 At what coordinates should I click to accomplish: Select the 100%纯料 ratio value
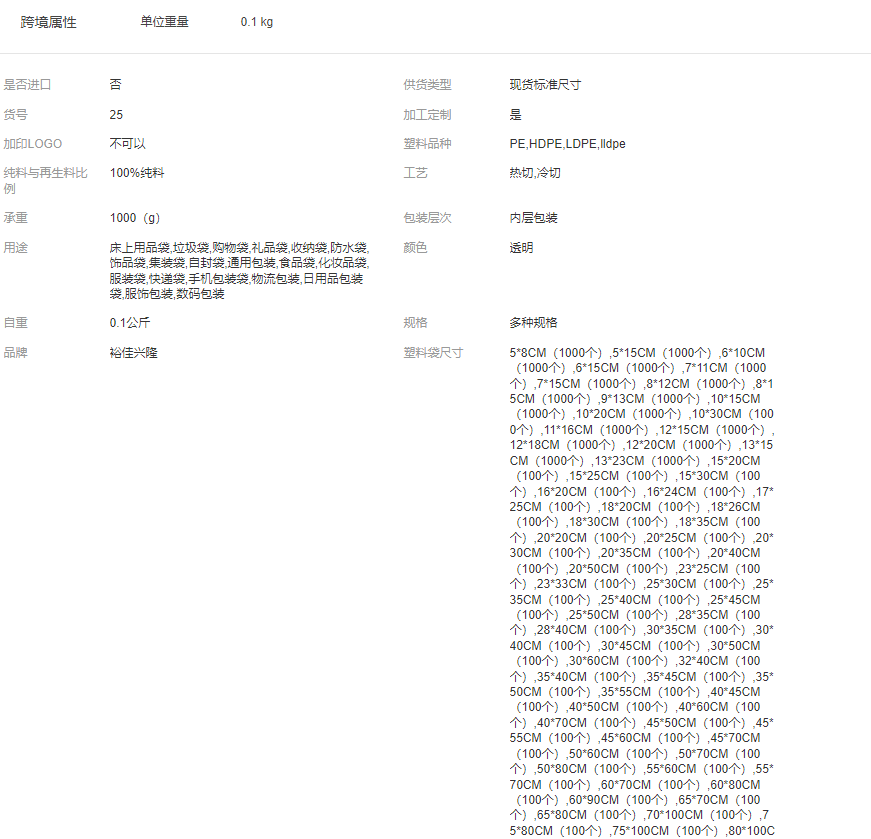click(x=137, y=173)
